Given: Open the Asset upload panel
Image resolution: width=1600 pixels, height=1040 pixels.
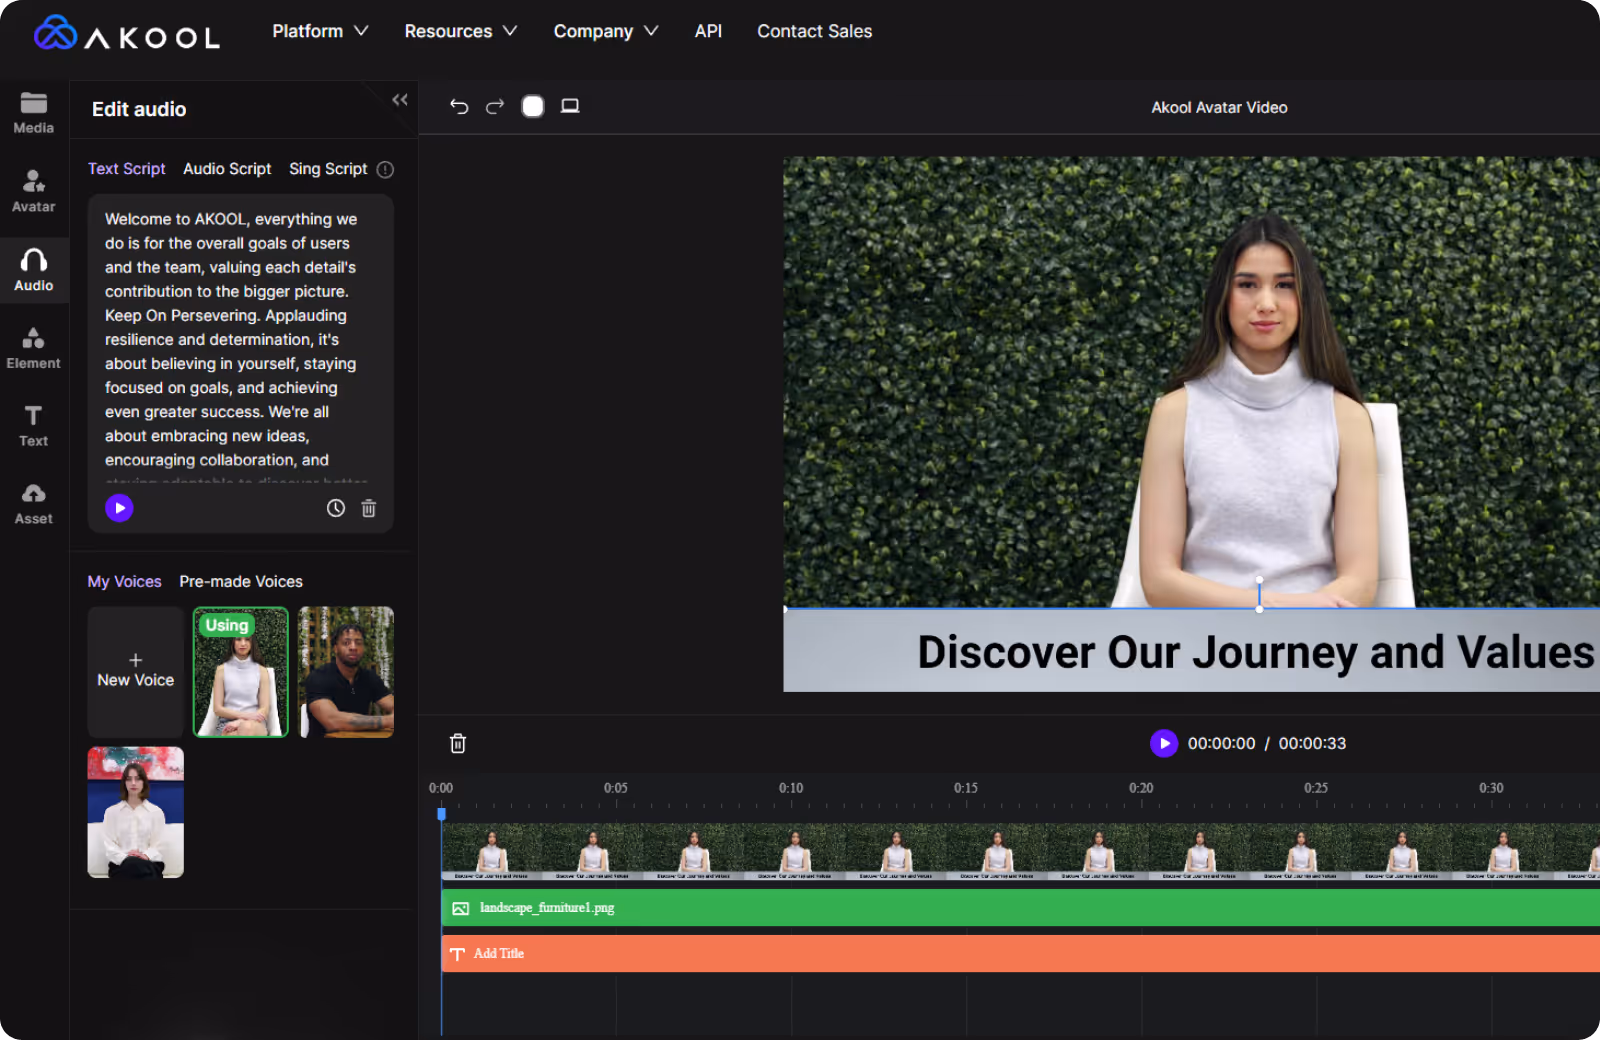Looking at the screenshot, I should point(34,504).
